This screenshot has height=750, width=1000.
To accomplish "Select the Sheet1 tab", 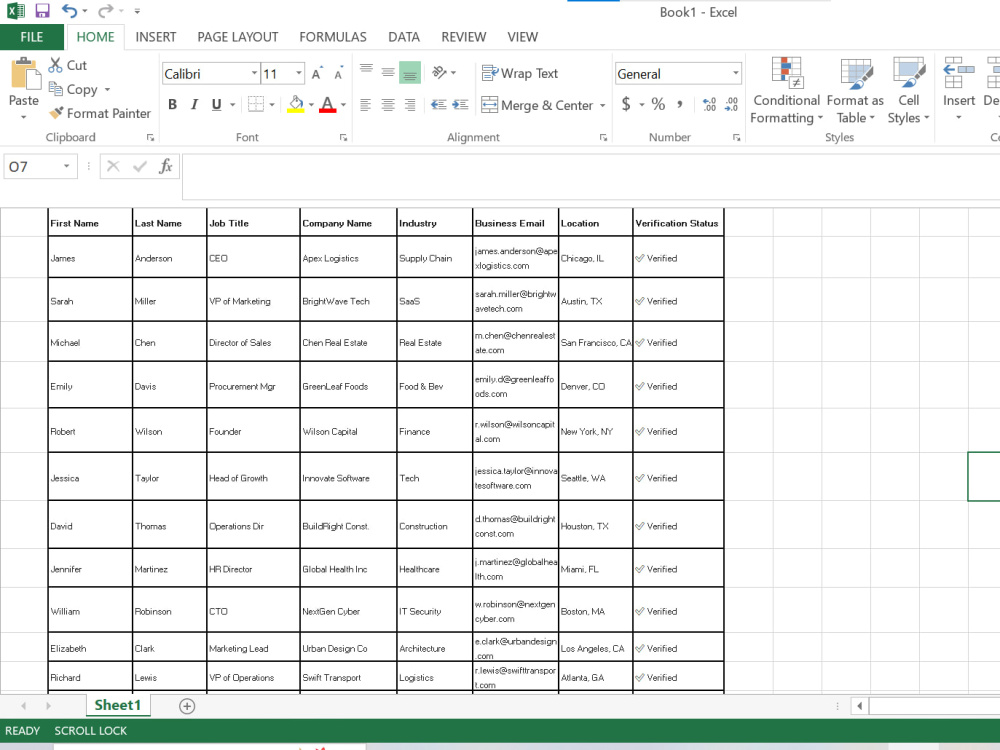I will tap(117, 705).
